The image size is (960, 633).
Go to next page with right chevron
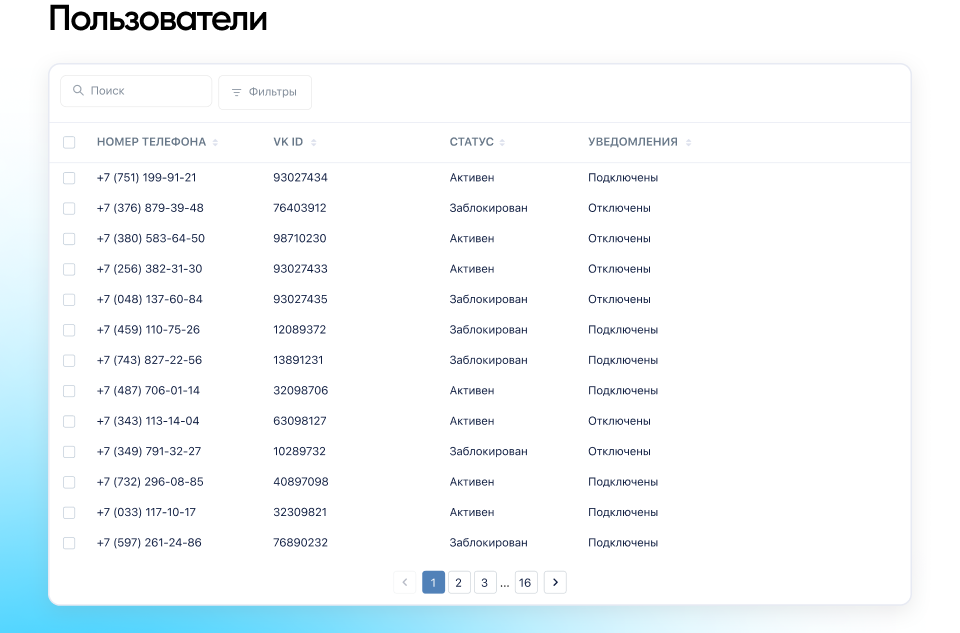tap(555, 582)
